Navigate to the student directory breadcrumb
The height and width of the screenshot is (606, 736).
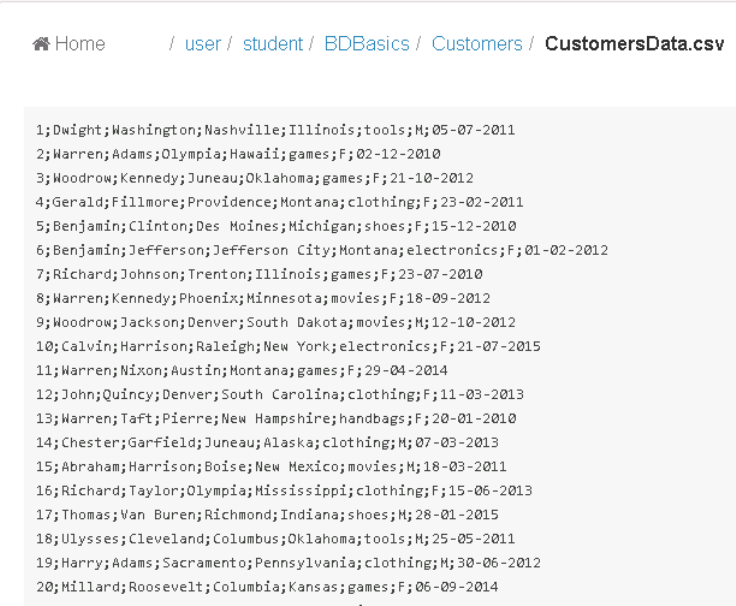(272, 45)
